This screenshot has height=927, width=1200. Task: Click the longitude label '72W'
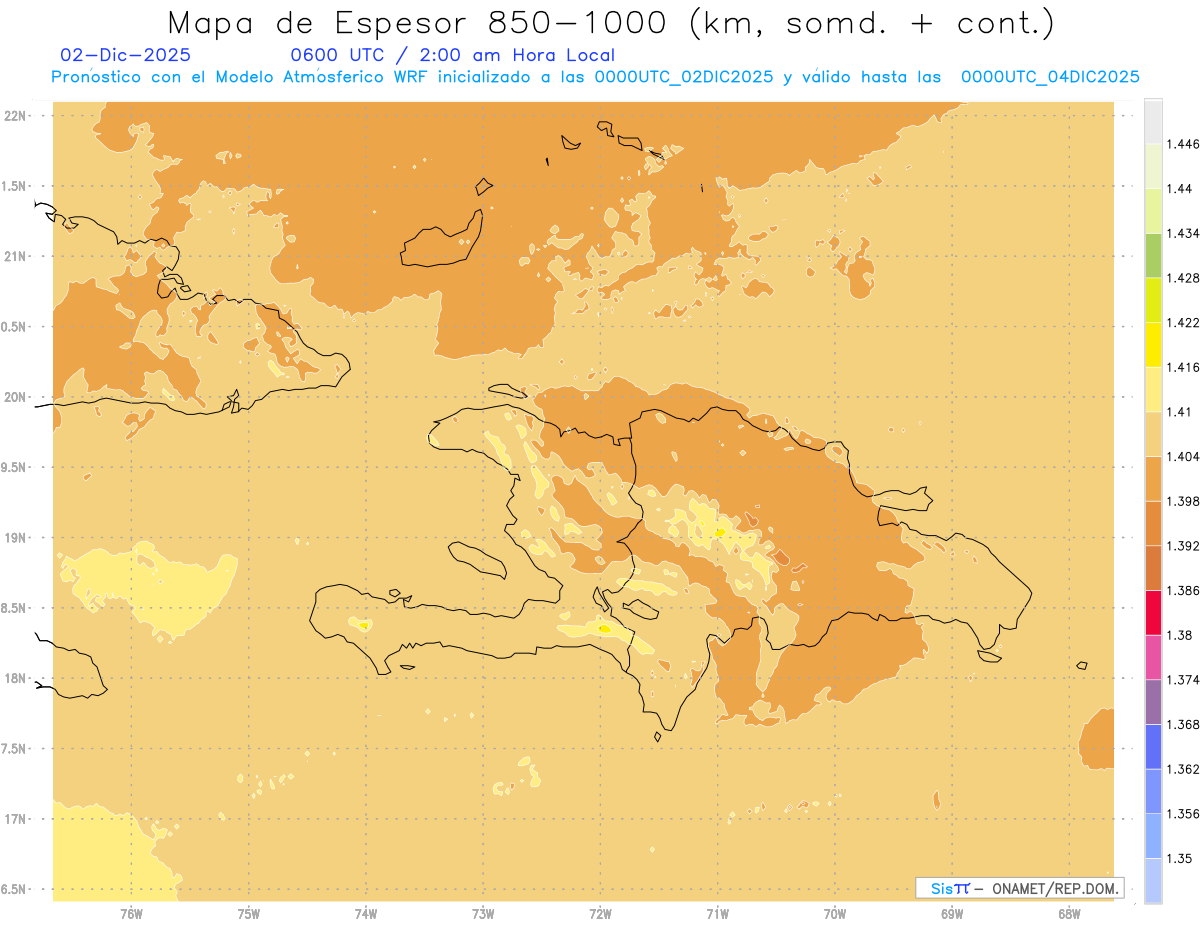[600, 913]
